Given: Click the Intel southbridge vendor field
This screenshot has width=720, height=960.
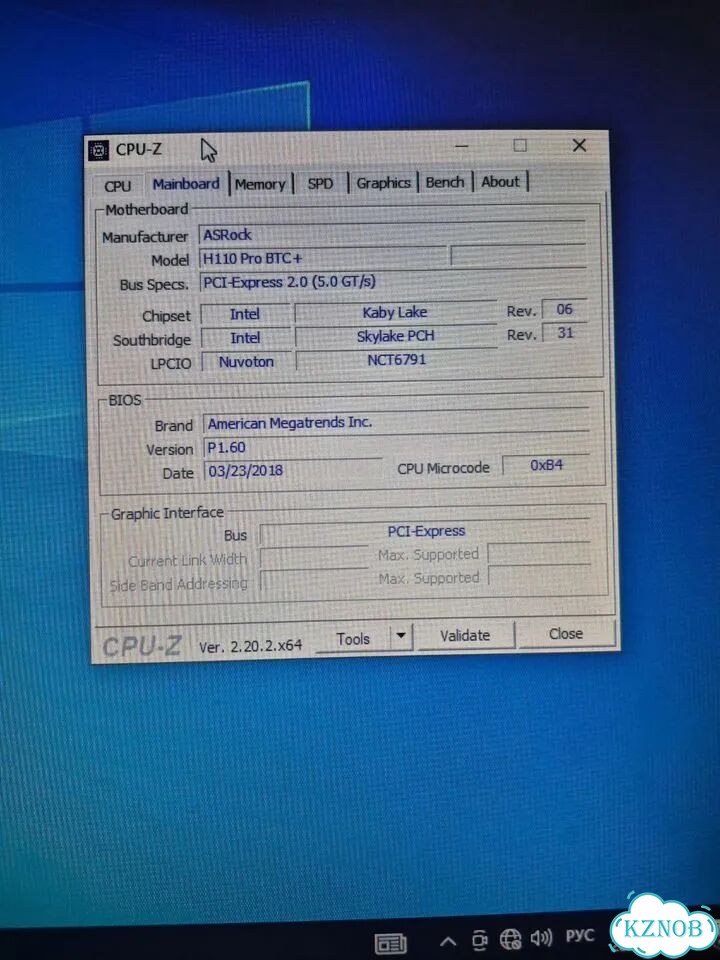Looking at the screenshot, I should click(x=246, y=338).
